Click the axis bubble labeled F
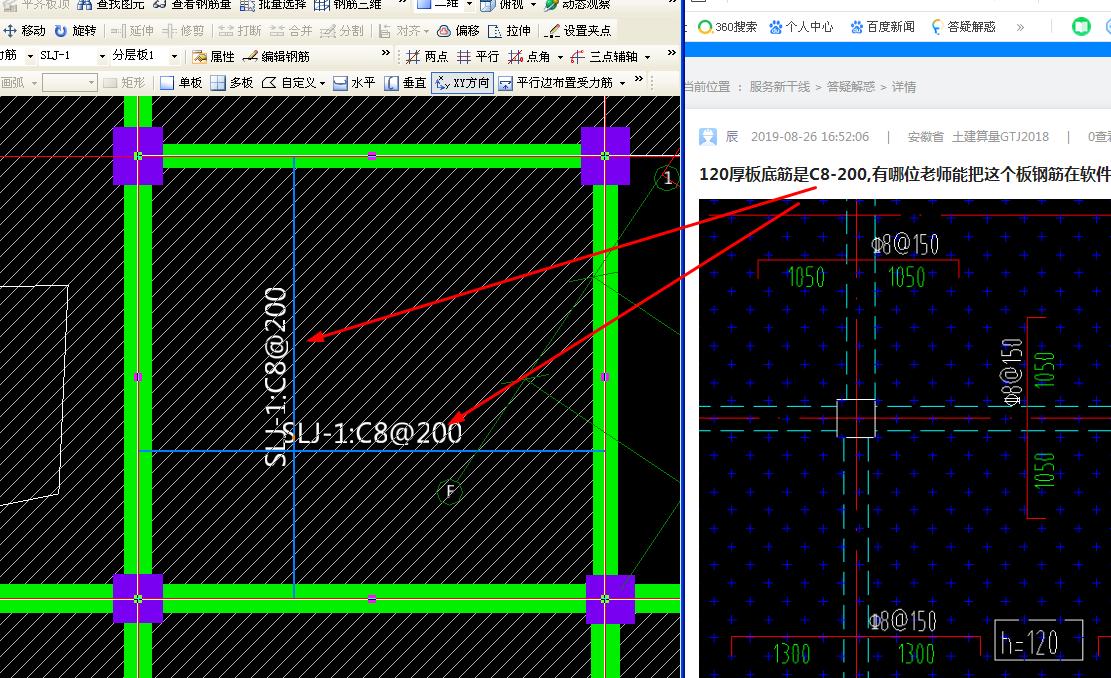1111x678 pixels. (451, 491)
